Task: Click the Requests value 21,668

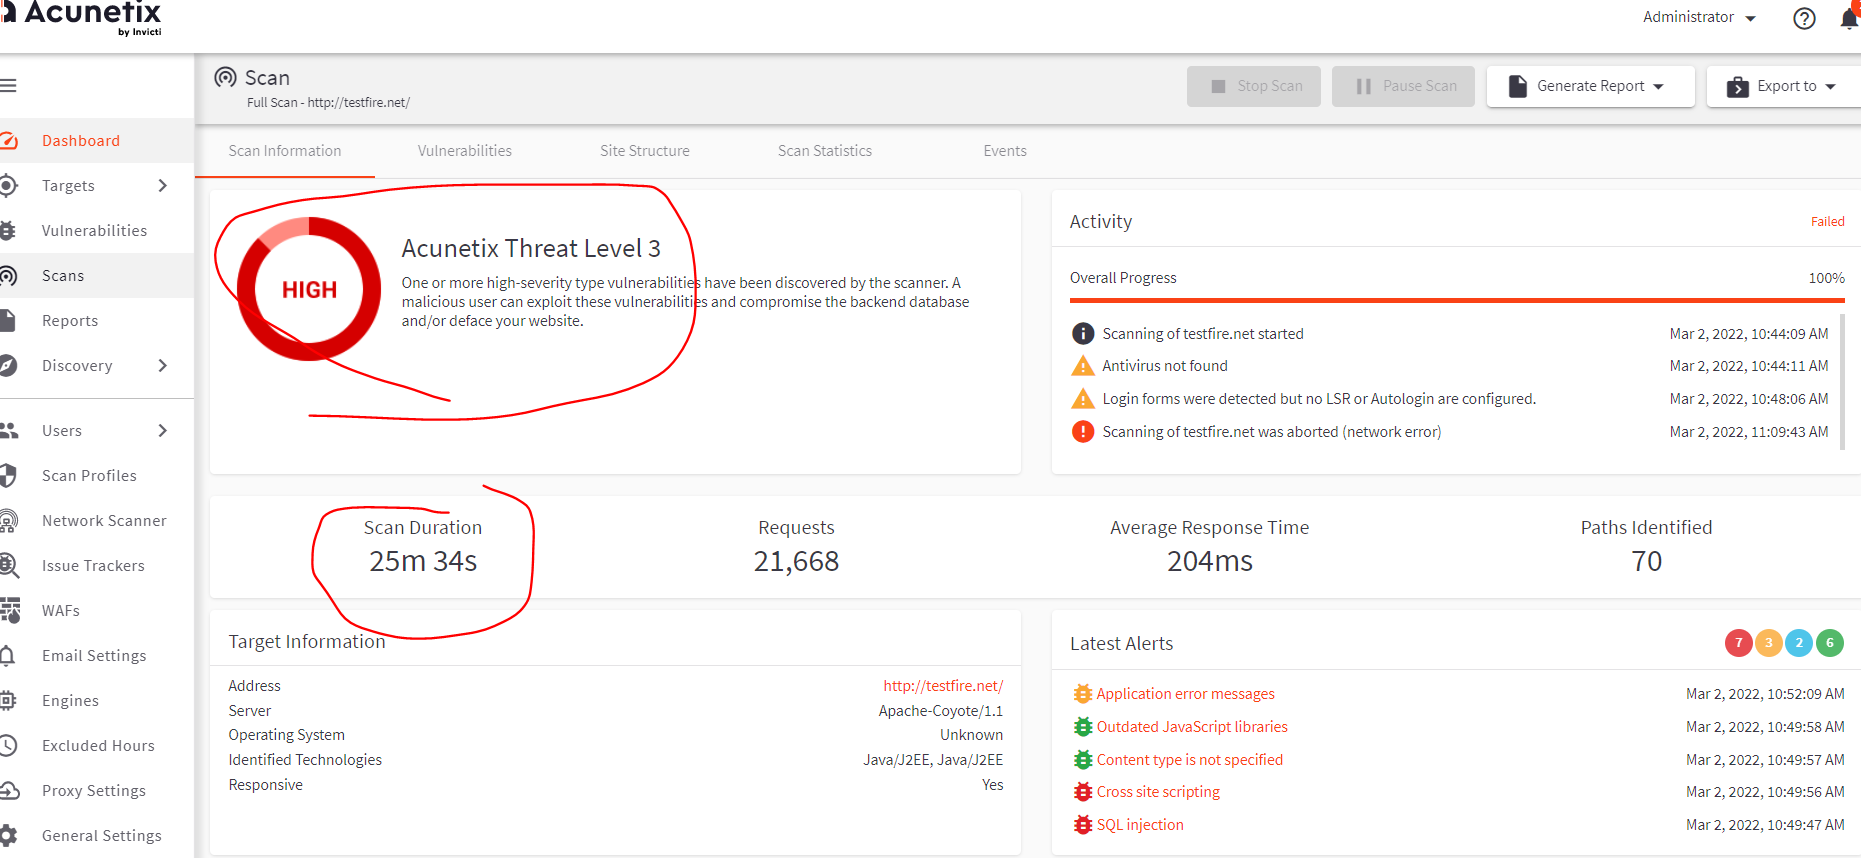Action: pyautogui.click(x=796, y=562)
